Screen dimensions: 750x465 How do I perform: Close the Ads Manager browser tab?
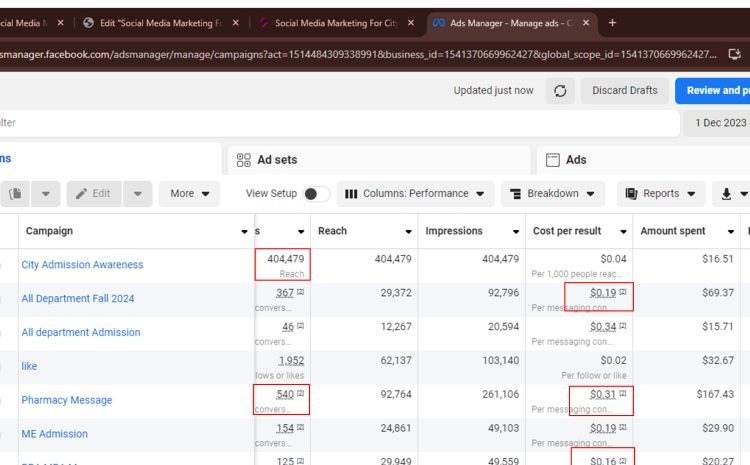pyautogui.click(x=586, y=23)
